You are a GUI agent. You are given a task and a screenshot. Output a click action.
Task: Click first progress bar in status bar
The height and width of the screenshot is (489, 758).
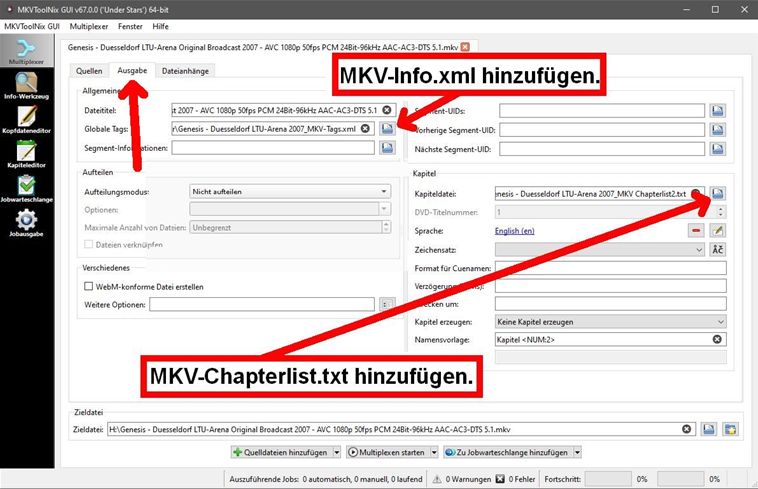click(608, 479)
